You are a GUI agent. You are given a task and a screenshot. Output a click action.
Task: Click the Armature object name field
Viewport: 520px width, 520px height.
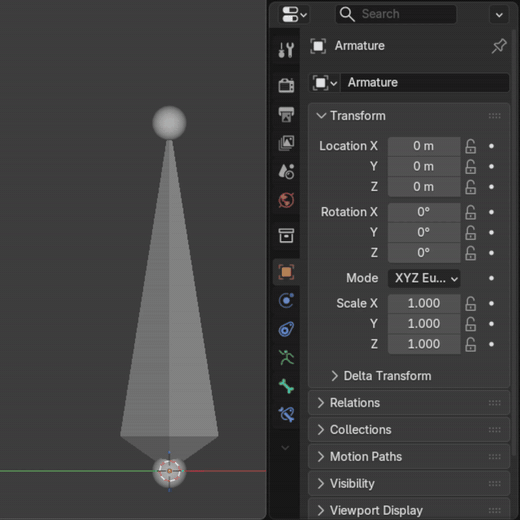coord(425,83)
